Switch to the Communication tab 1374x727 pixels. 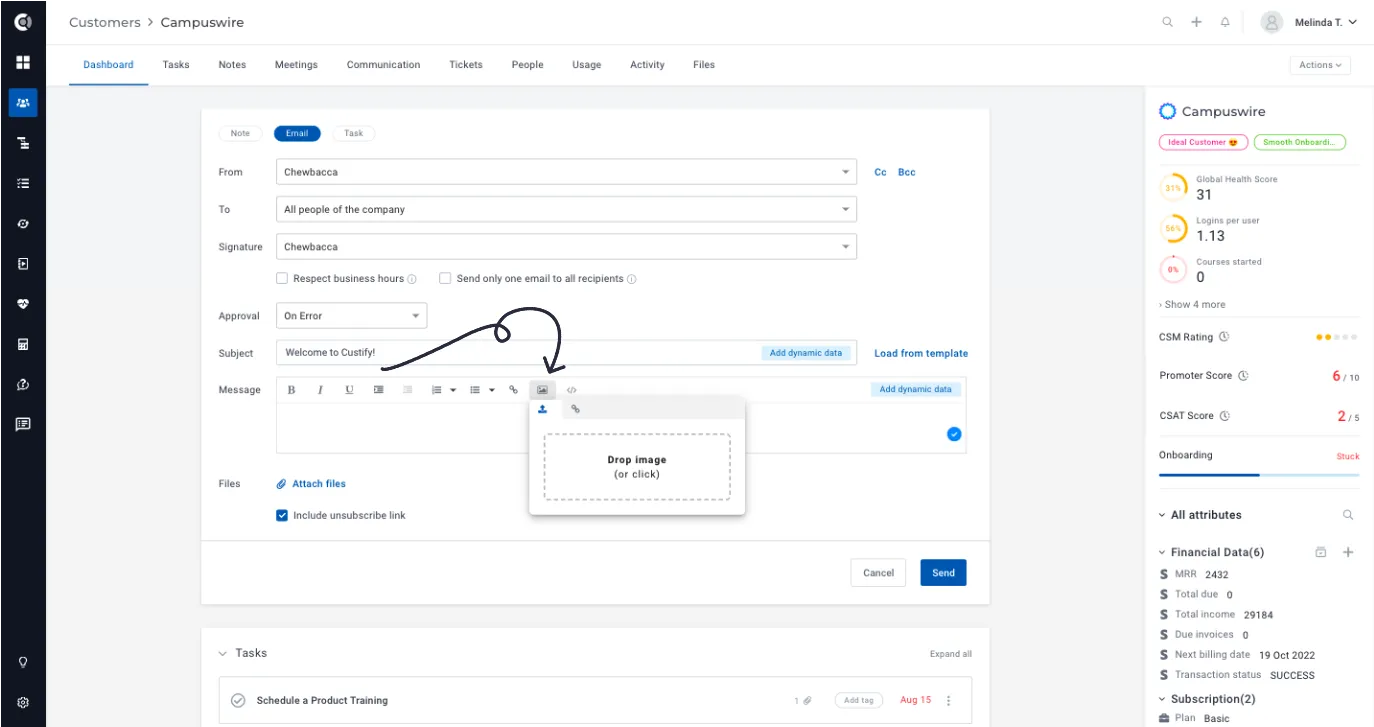pyautogui.click(x=383, y=65)
